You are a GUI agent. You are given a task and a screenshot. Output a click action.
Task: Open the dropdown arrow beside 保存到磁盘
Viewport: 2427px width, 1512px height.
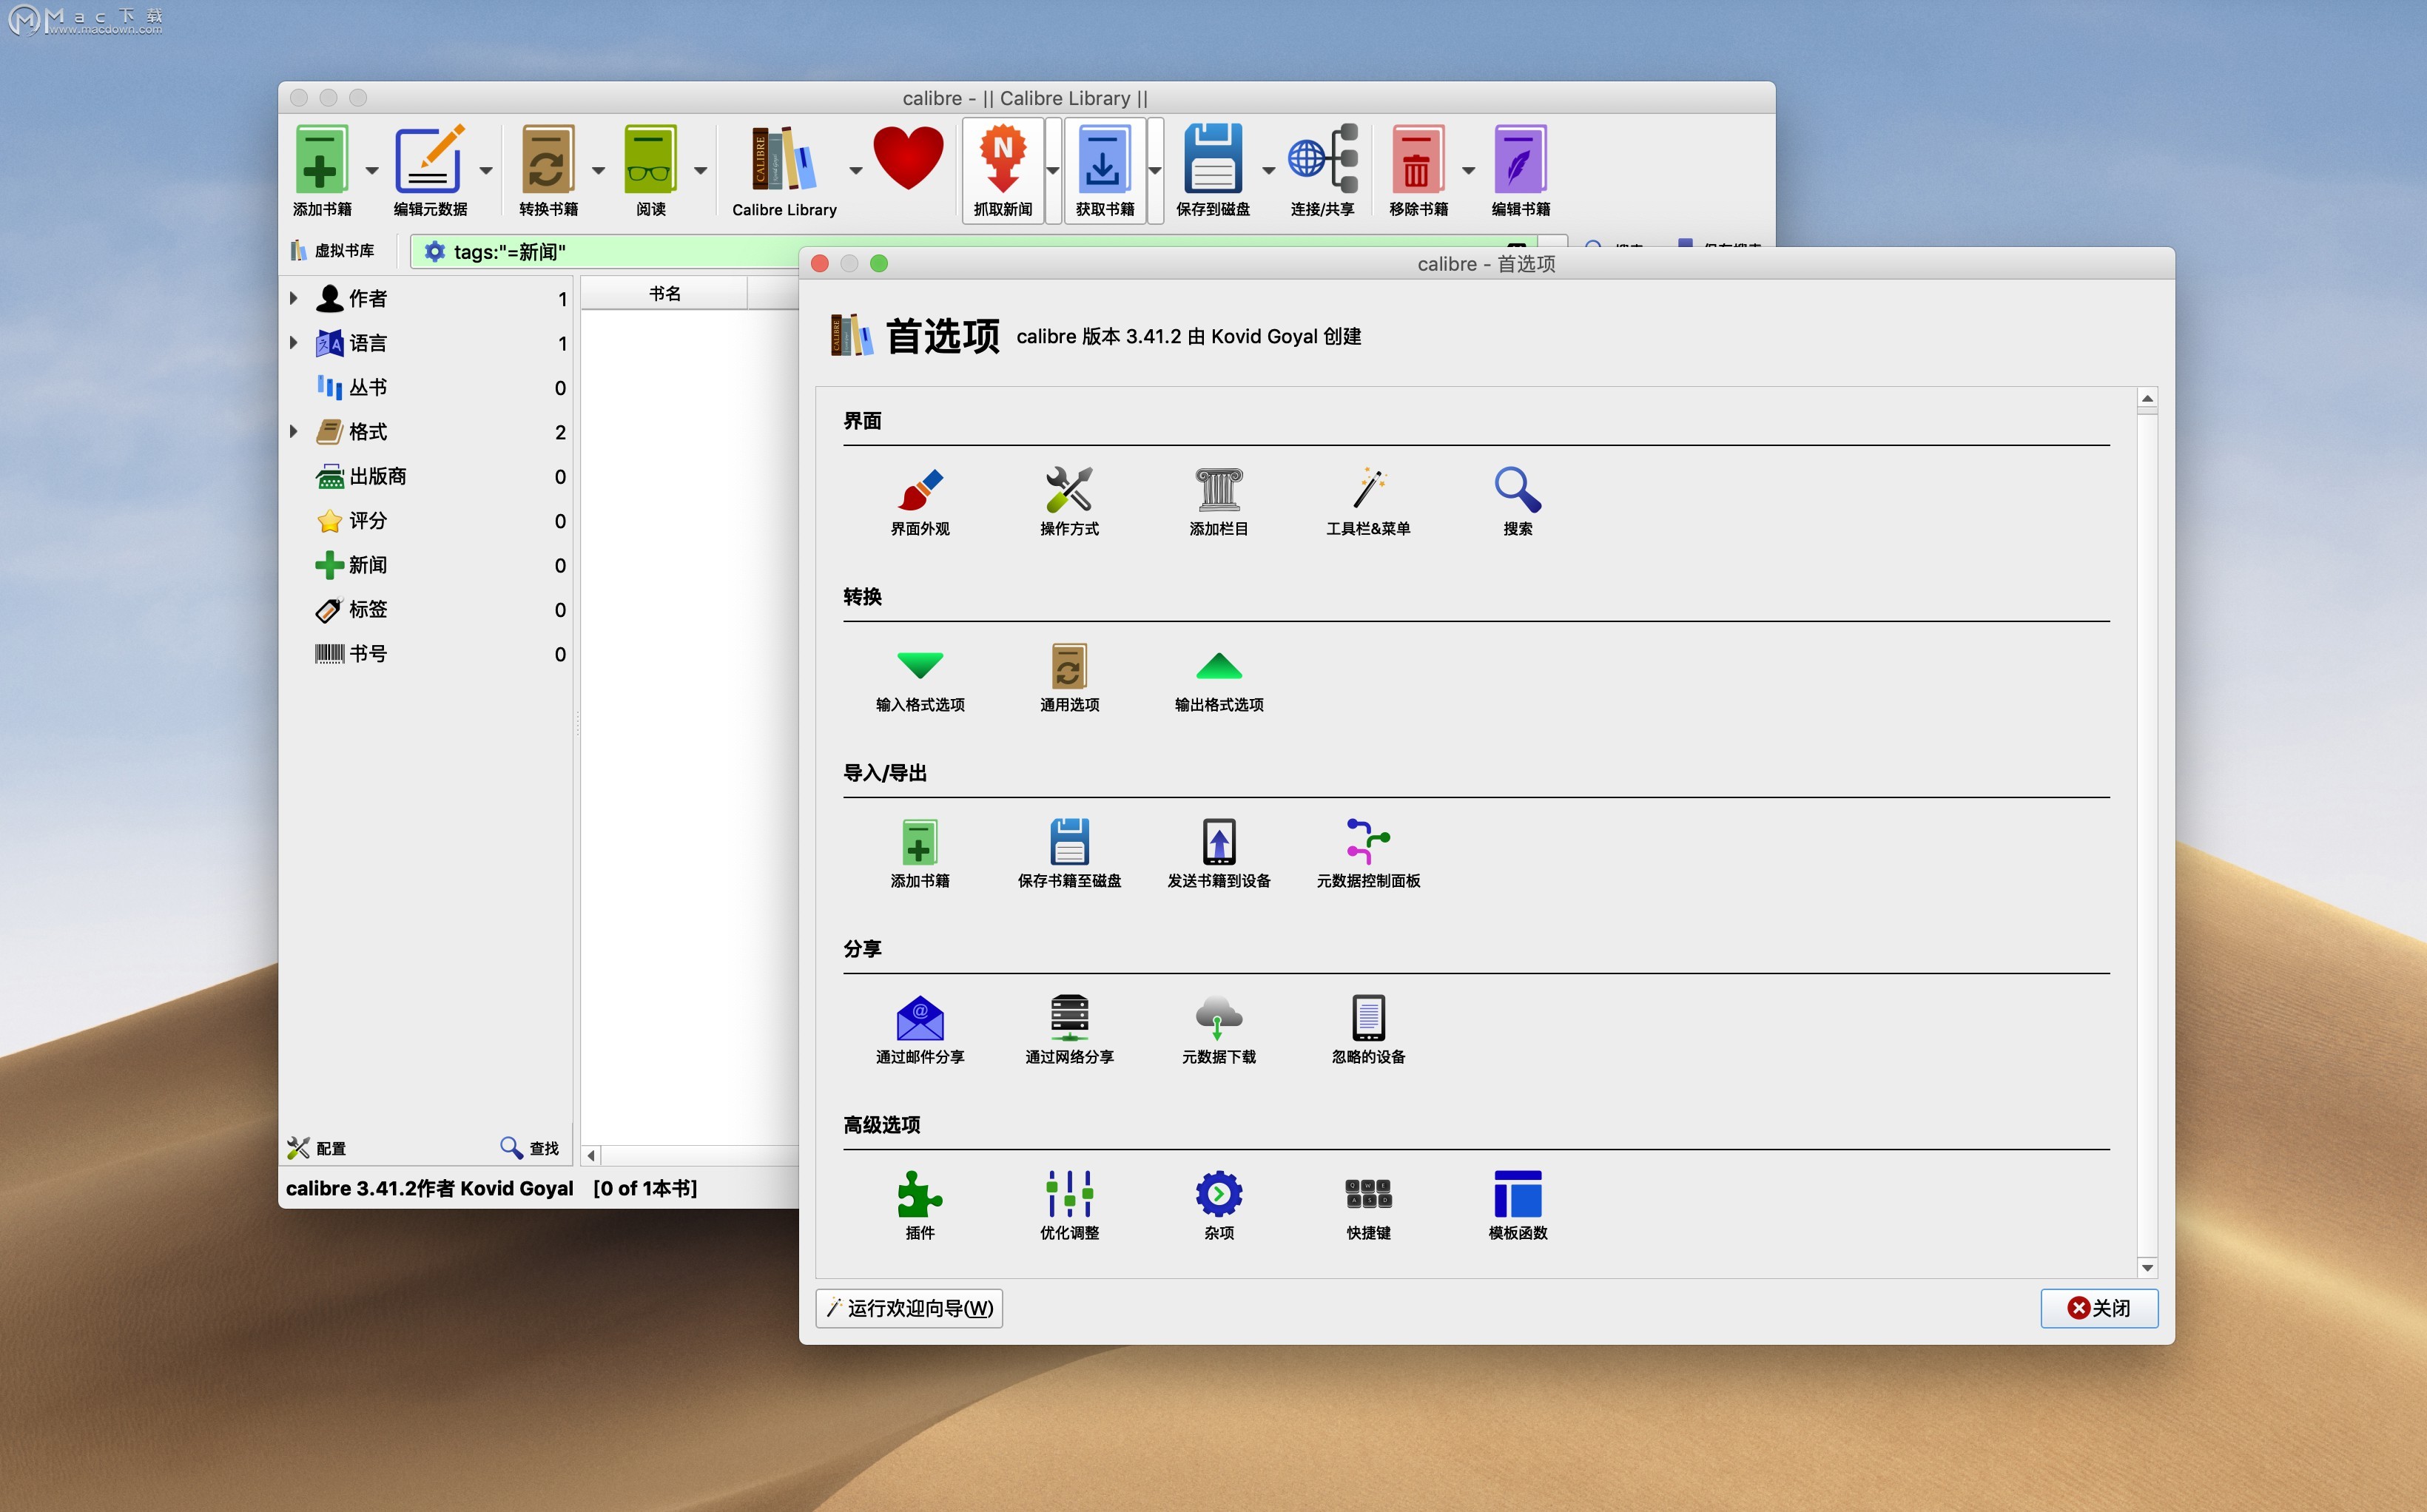1268,170
